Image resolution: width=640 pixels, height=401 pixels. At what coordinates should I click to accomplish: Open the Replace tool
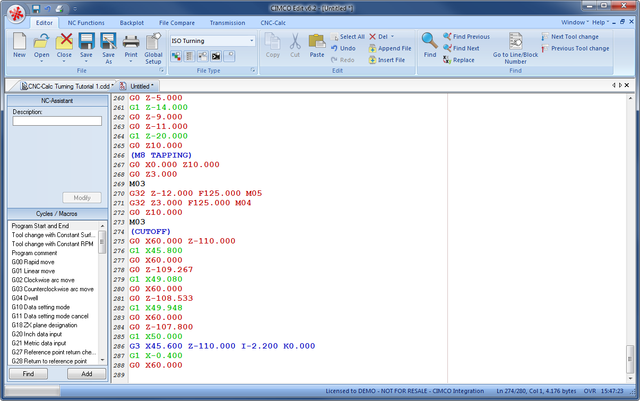459,60
